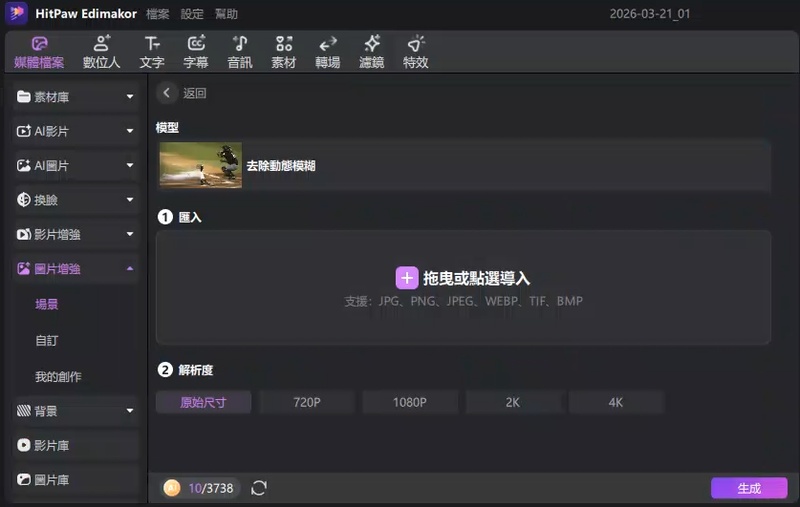Click the 10/3738 credits counter
The image size is (800, 507).
[x=211, y=488]
